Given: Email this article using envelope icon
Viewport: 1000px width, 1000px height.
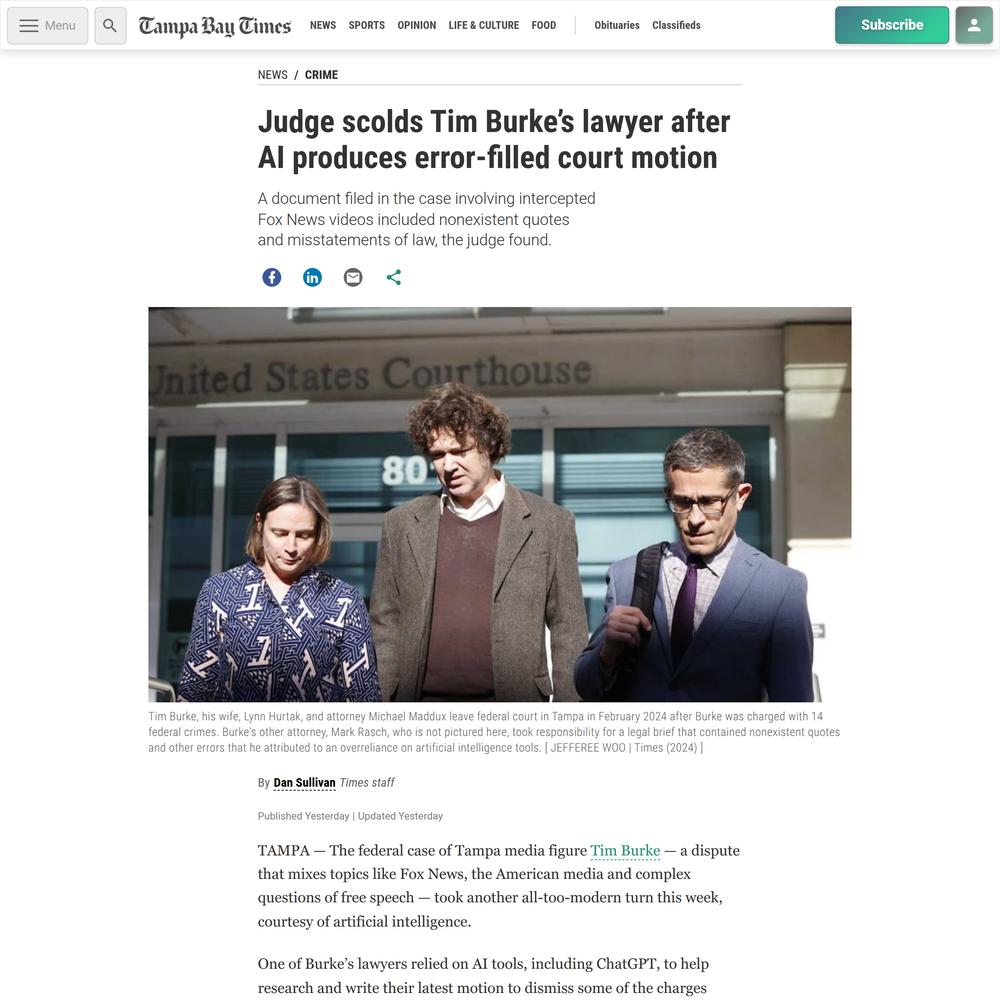Looking at the screenshot, I should (x=353, y=277).
